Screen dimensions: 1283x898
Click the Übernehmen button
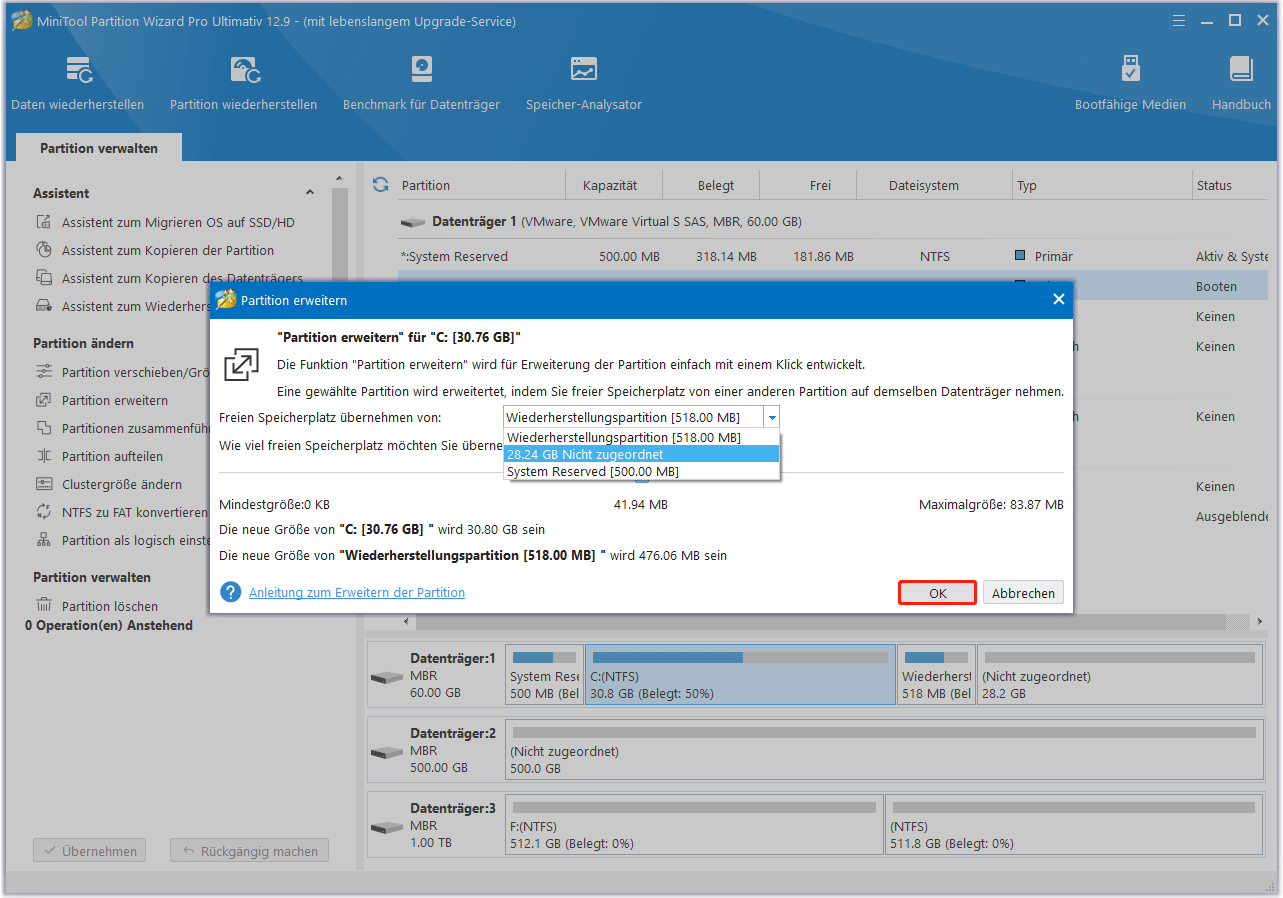[90, 851]
